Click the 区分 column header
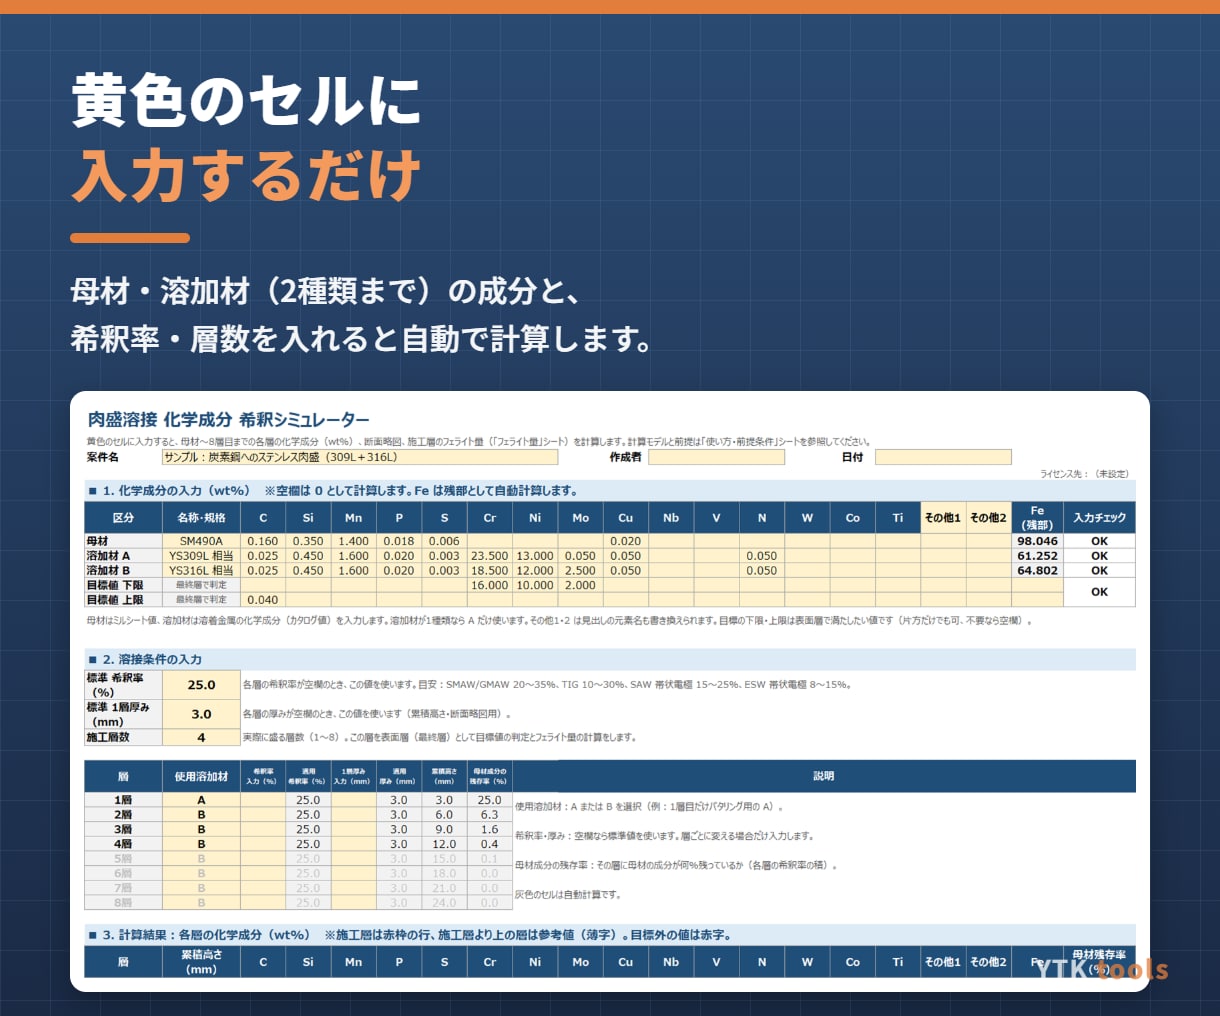 click(x=123, y=518)
